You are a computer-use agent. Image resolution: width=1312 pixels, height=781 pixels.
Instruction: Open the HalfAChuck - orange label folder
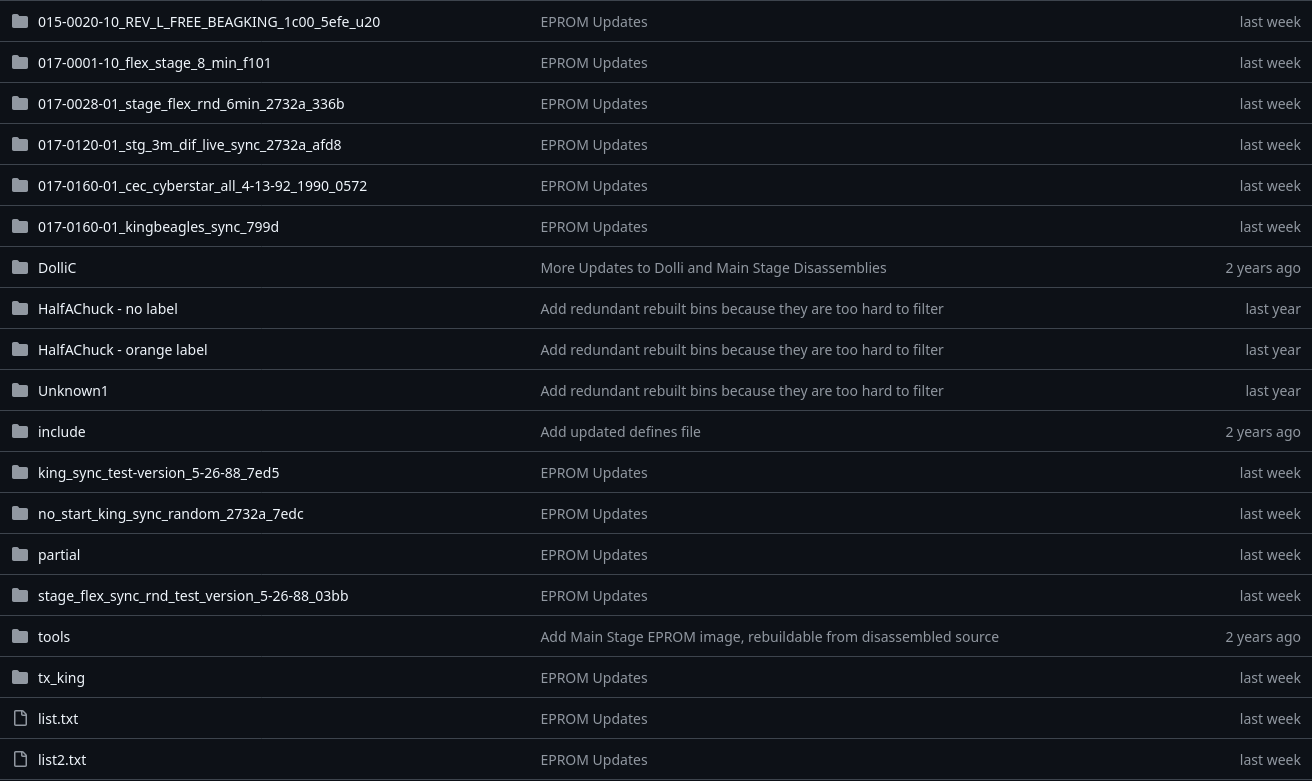pos(122,350)
